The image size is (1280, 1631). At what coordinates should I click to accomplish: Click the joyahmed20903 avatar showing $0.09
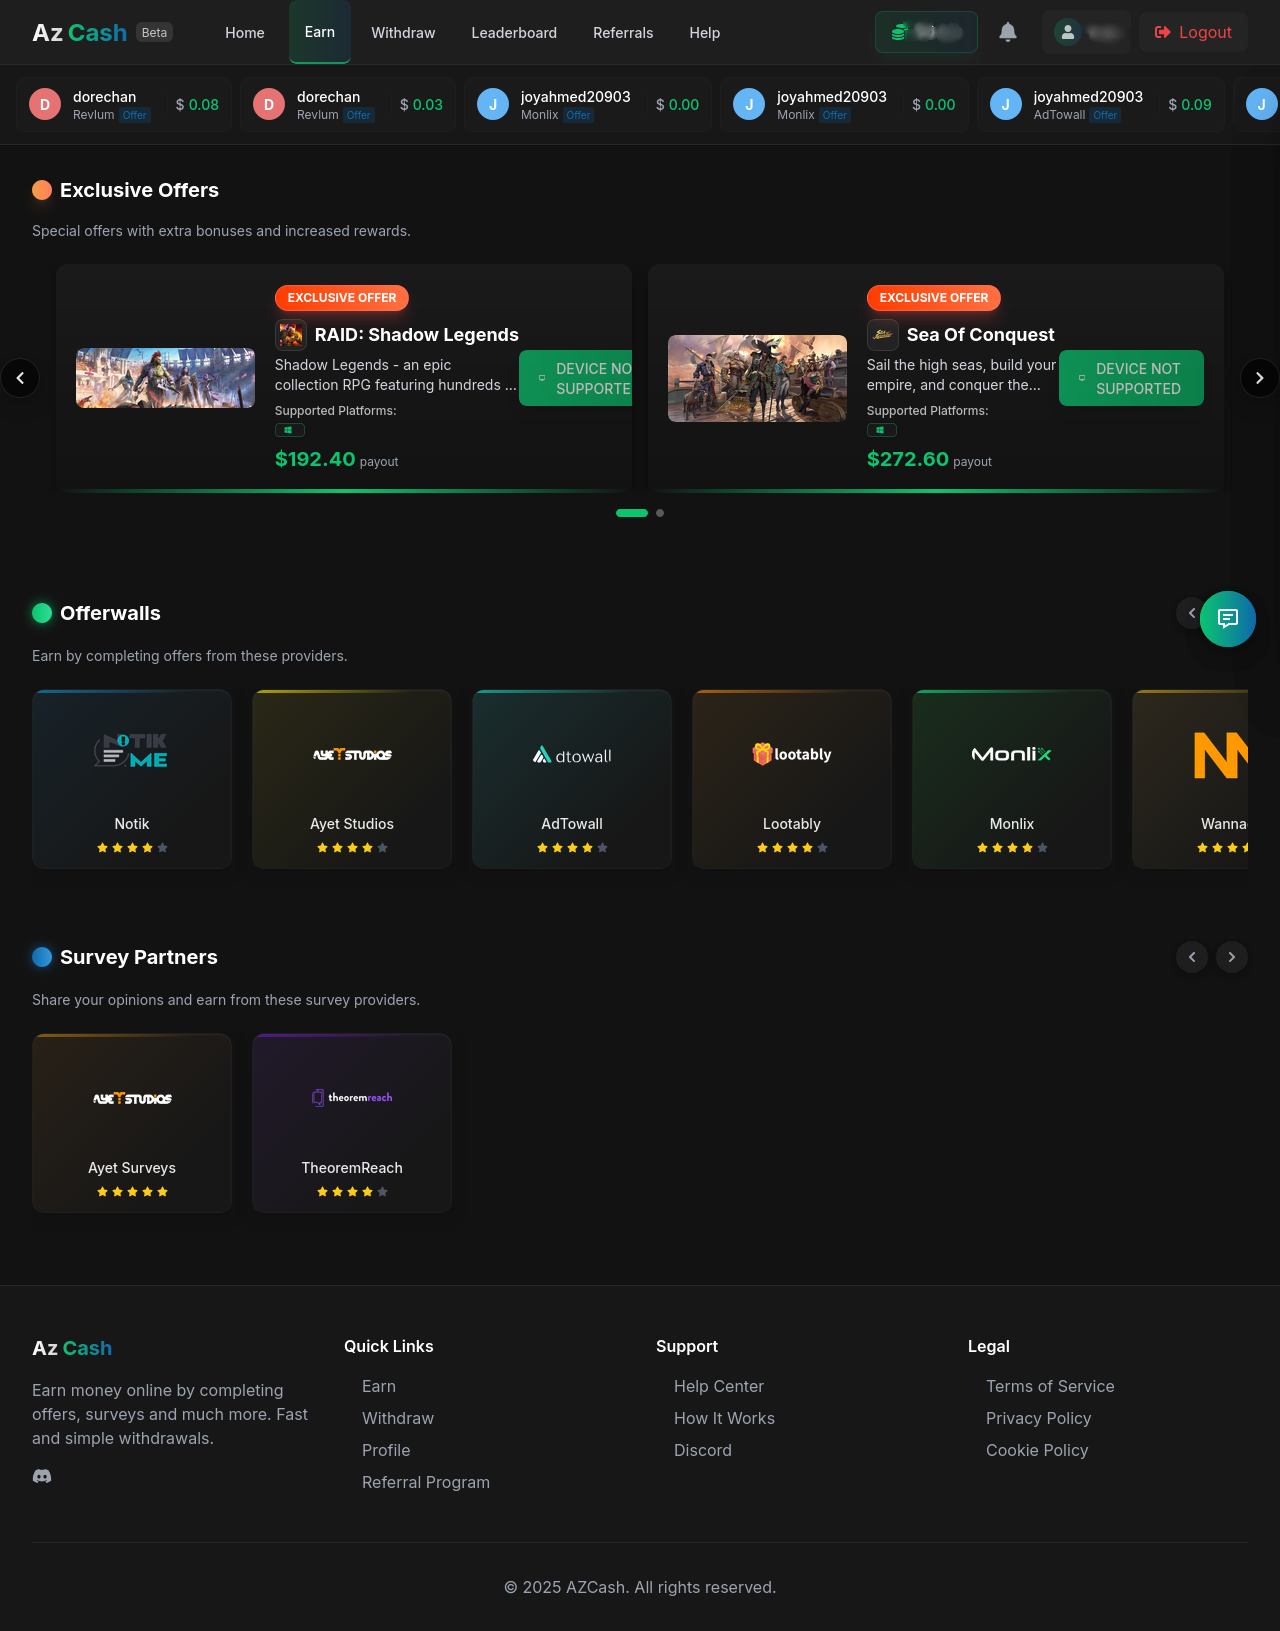click(1006, 104)
